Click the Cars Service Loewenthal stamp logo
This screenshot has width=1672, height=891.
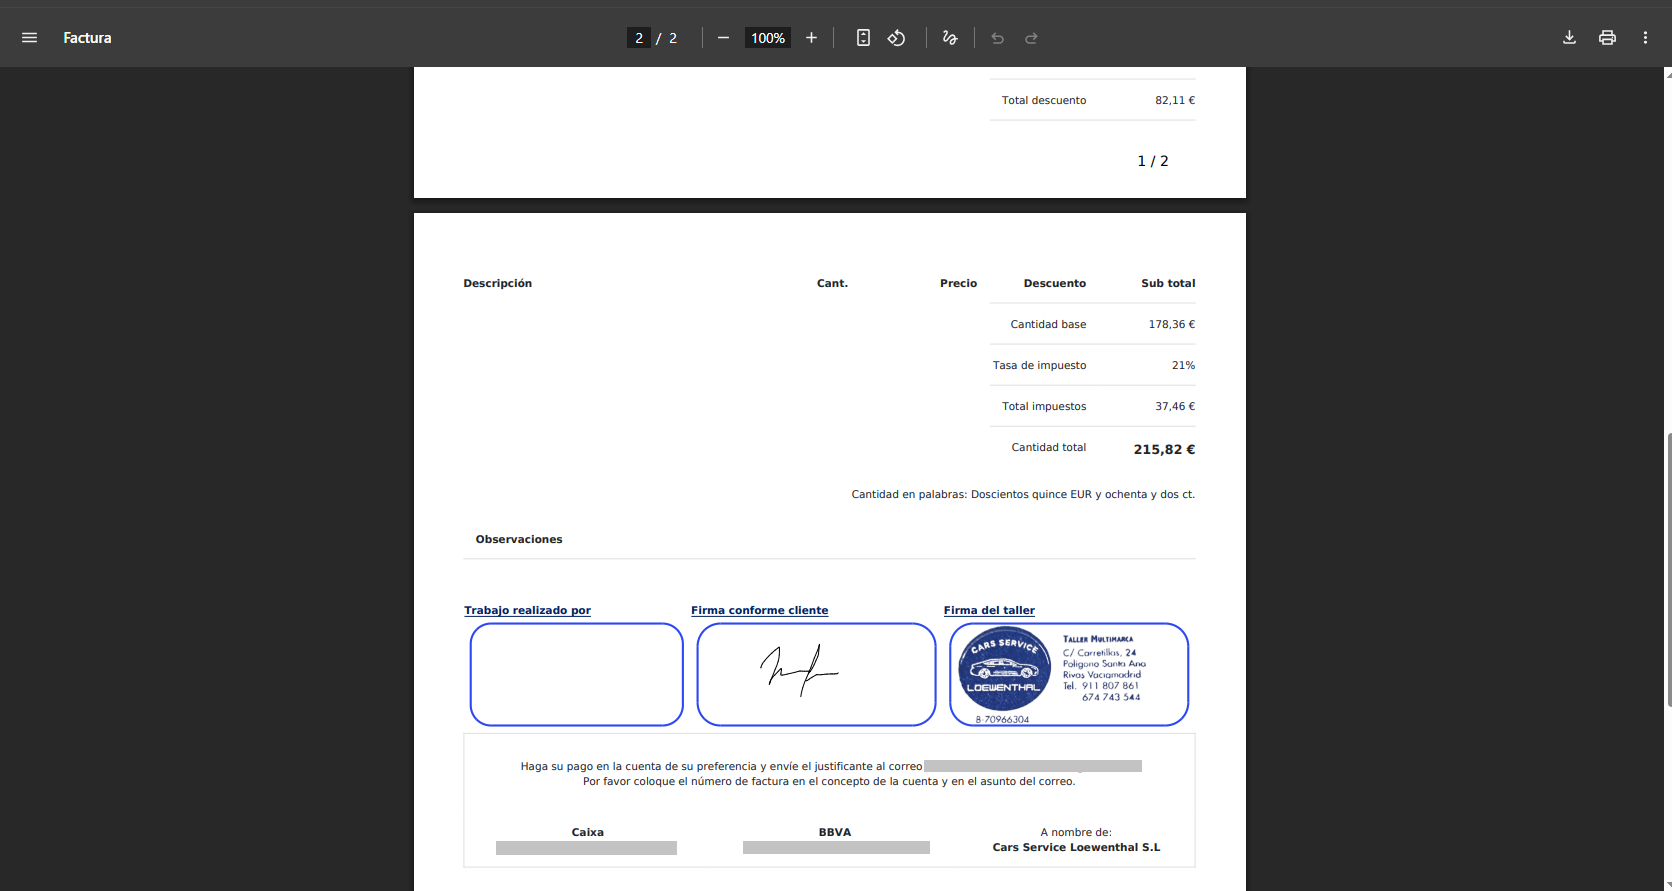1004,669
